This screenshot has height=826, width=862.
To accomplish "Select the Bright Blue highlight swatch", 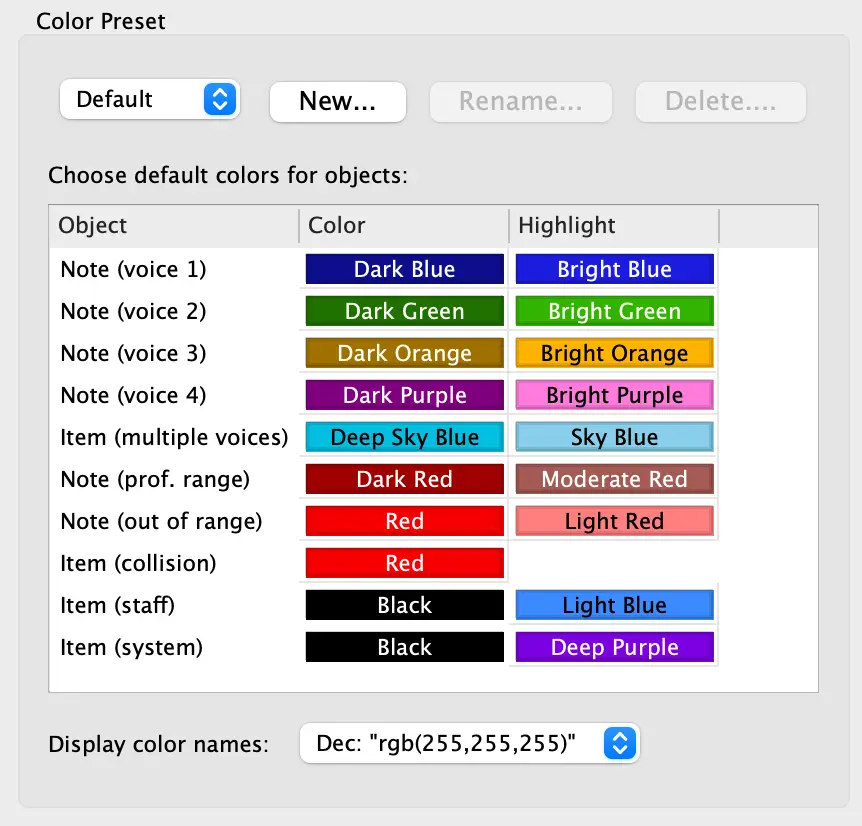I will [x=614, y=269].
